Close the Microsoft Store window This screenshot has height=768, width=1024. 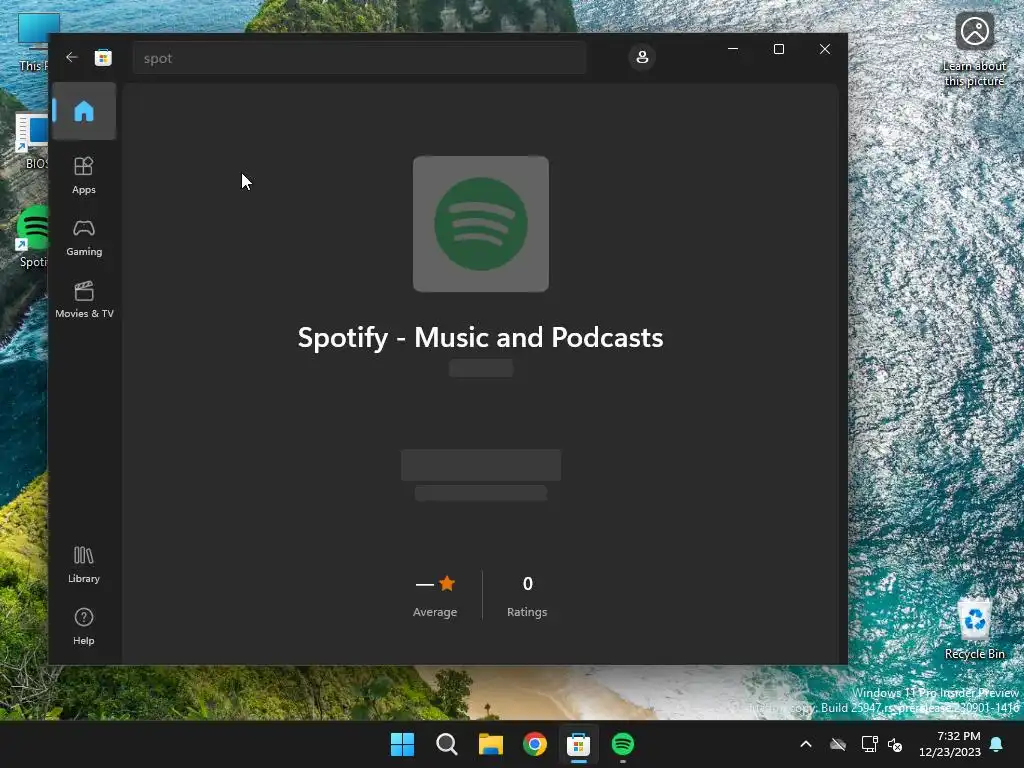point(825,49)
